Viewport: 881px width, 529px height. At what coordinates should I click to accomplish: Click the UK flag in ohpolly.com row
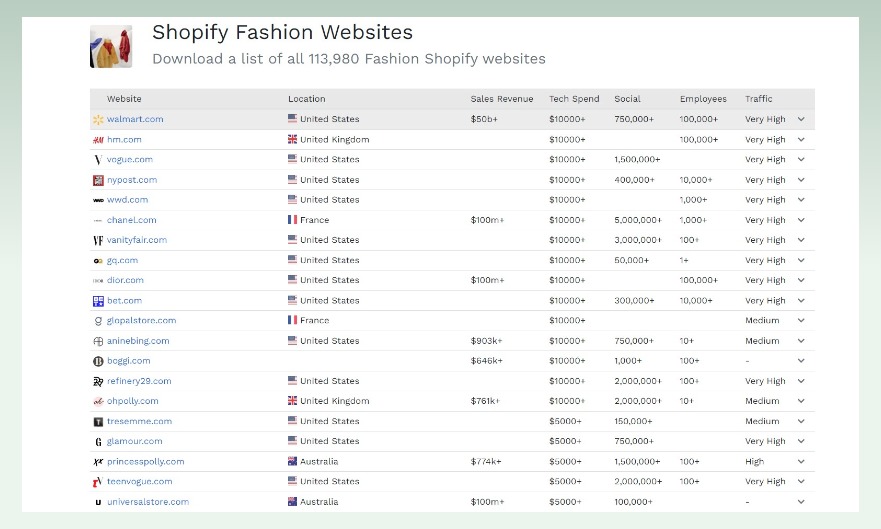pyautogui.click(x=292, y=400)
